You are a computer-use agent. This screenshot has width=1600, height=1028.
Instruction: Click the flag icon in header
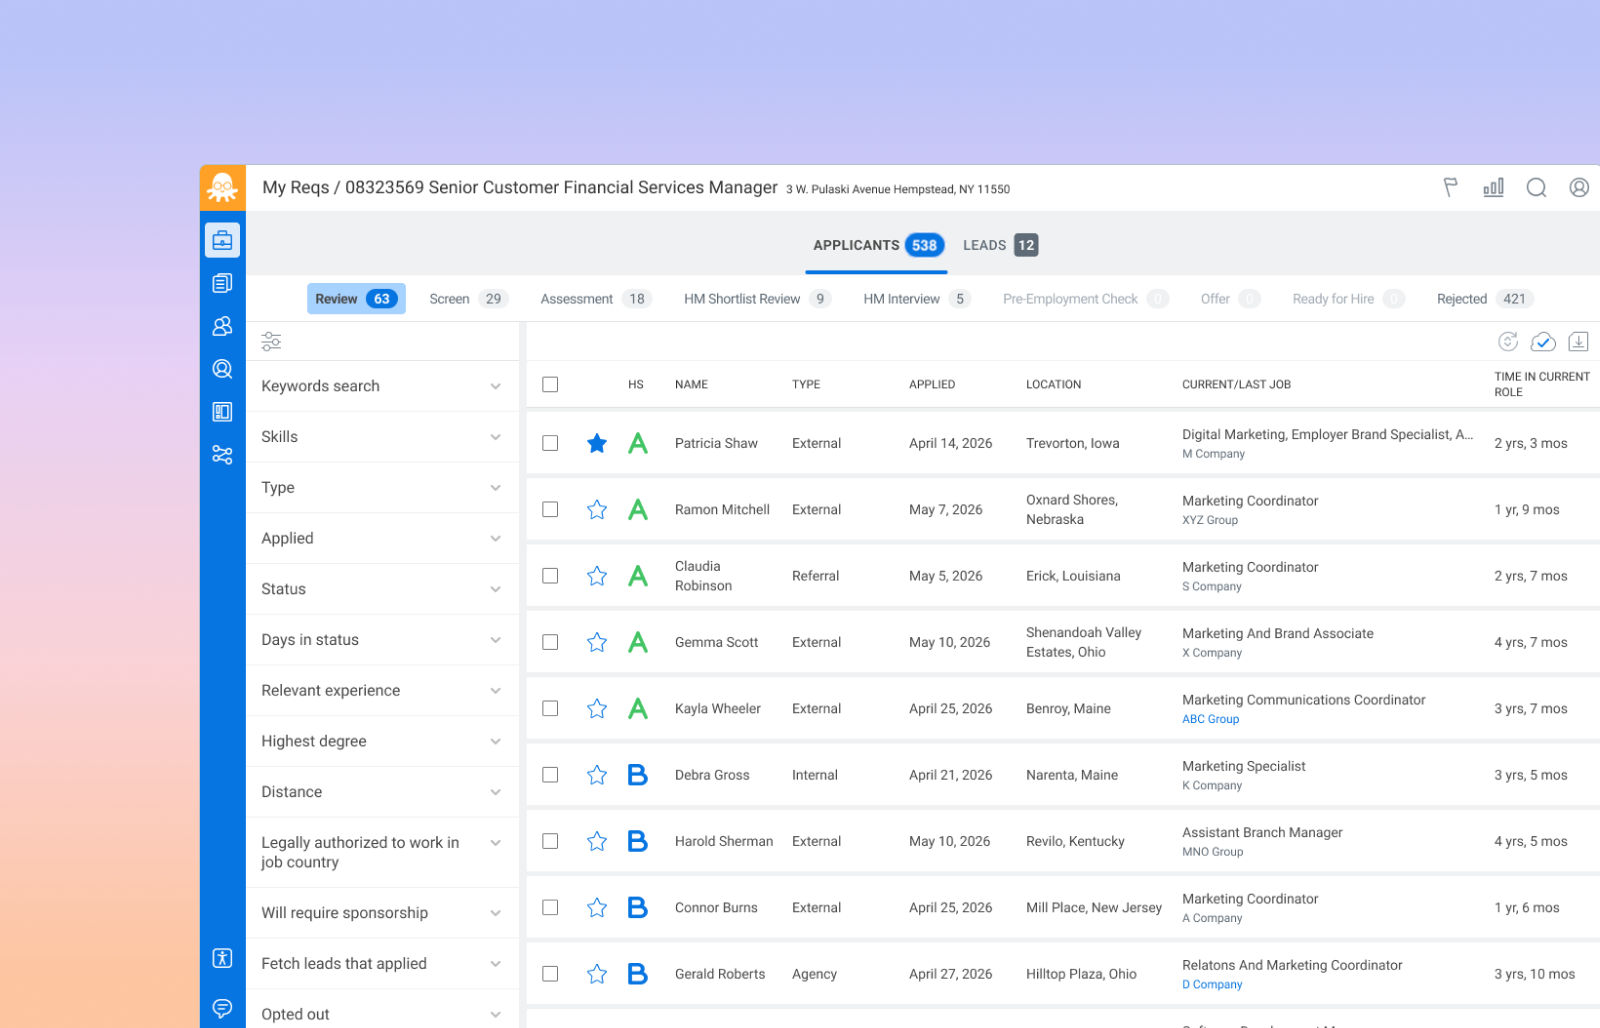pos(1450,187)
